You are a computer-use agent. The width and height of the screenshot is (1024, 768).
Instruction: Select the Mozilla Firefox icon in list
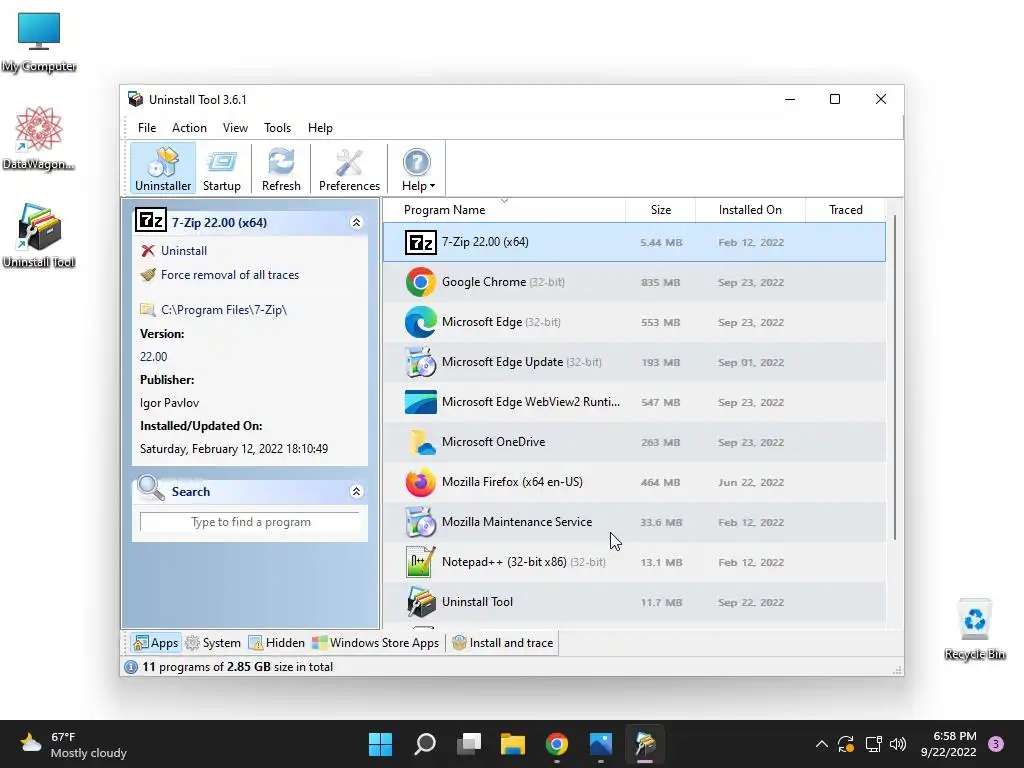pos(421,482)
